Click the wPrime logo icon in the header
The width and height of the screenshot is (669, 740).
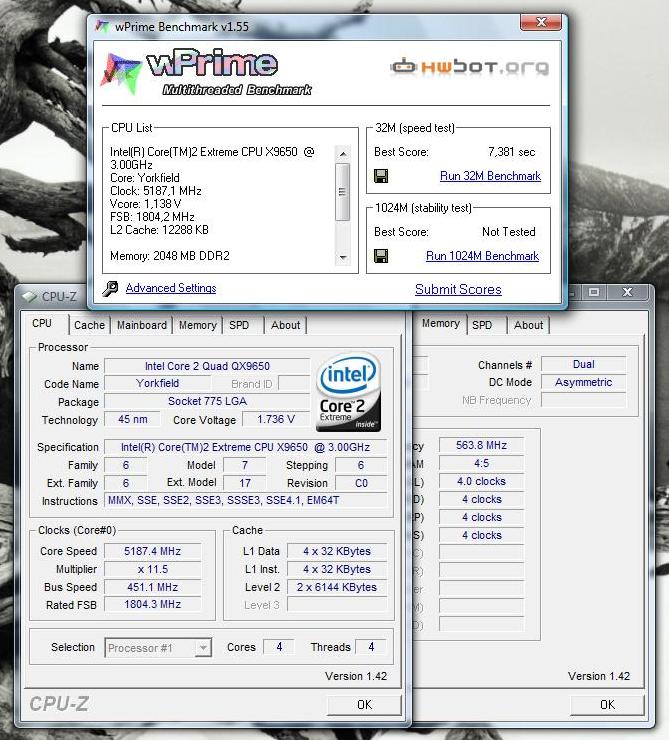point(121,74)
